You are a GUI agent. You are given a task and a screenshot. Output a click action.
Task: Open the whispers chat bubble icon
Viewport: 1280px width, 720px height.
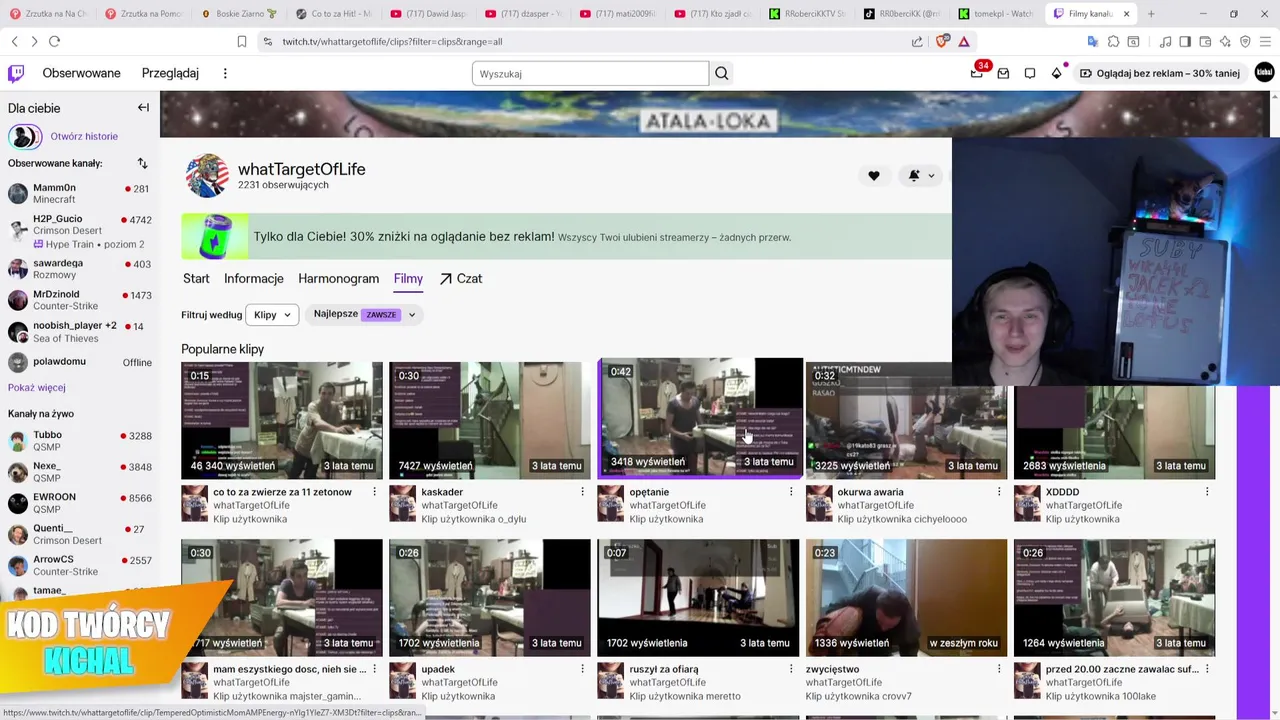pyautogui.click(x=1030, y=73)
